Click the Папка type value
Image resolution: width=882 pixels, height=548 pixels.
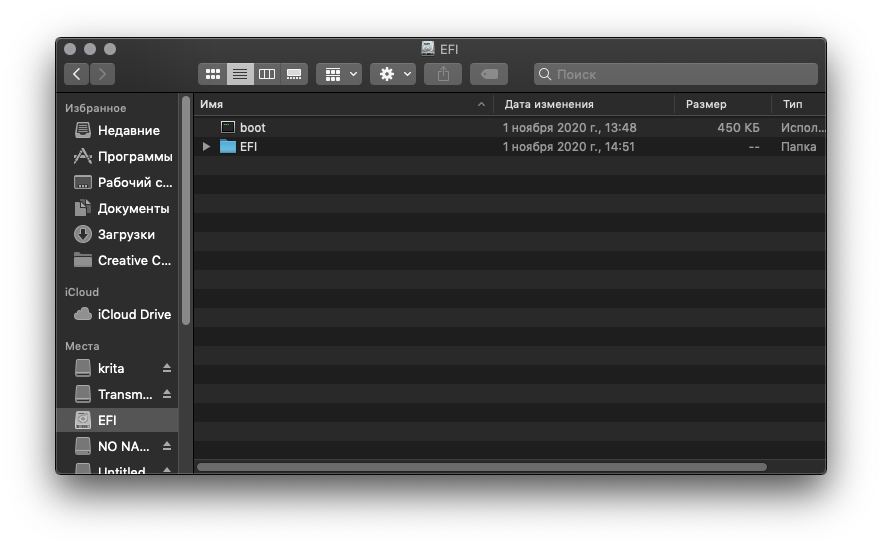[x=798, y=147]
